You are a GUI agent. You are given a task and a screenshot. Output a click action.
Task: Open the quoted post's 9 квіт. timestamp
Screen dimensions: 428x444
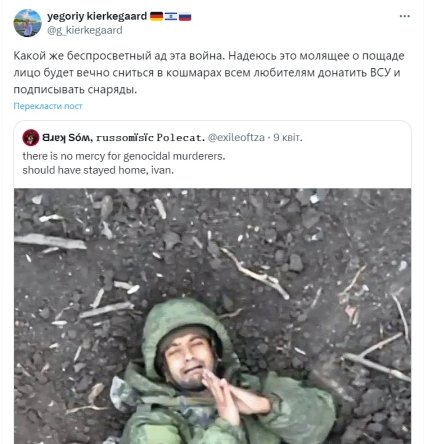click(288, 137)
